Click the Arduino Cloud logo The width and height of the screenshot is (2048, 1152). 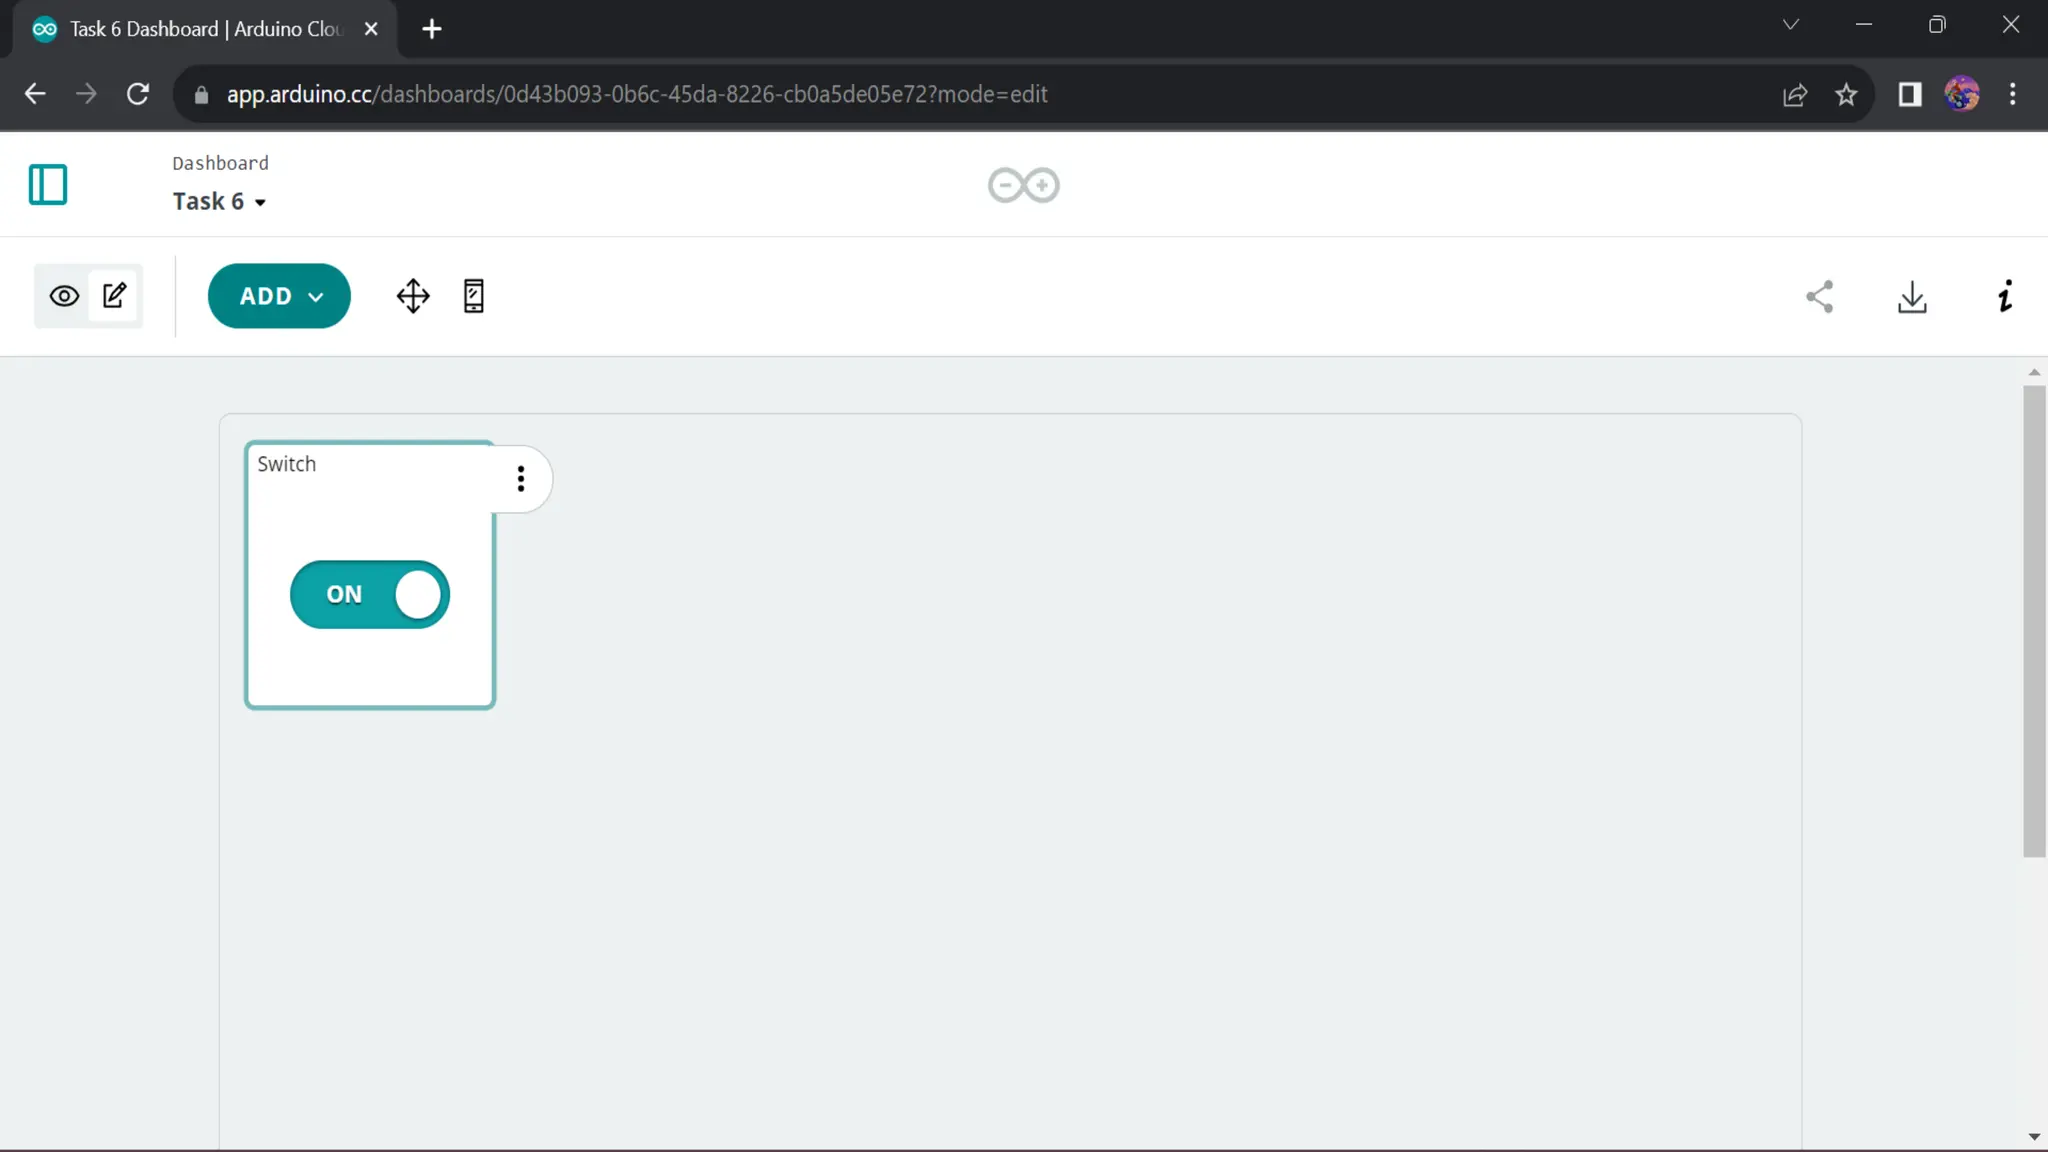1023,185
